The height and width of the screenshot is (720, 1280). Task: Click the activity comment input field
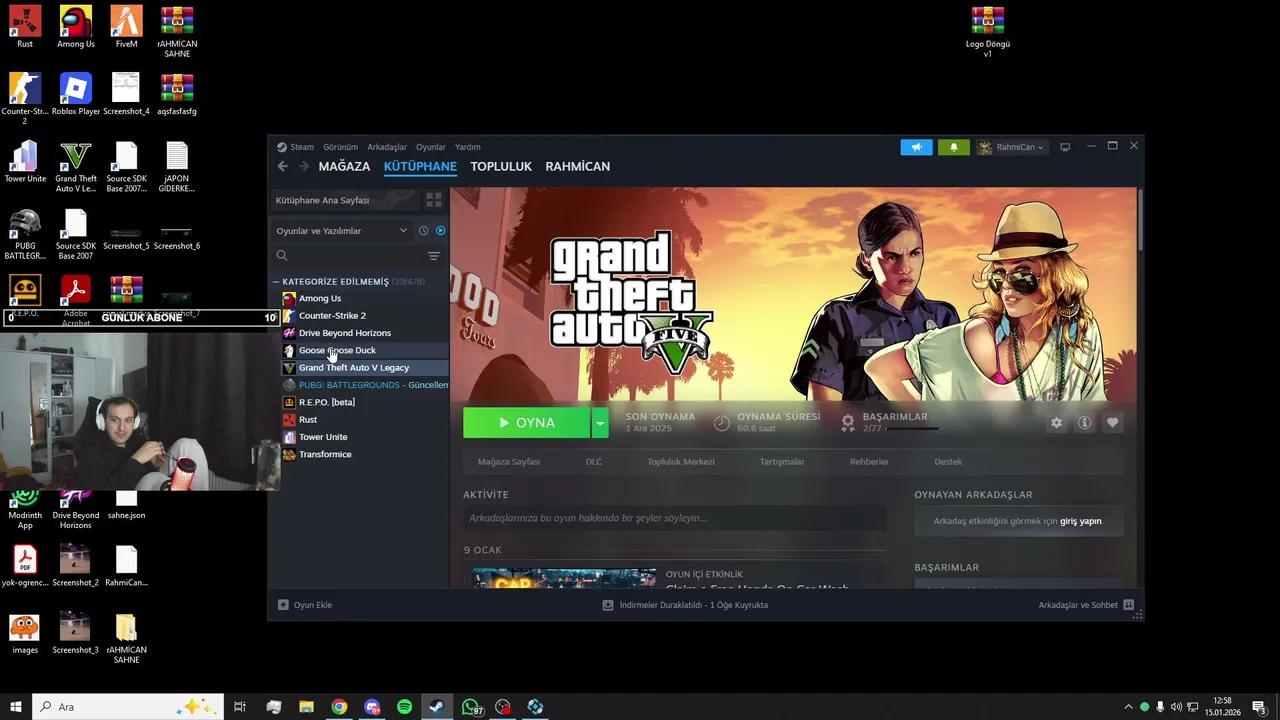[674, 518]
